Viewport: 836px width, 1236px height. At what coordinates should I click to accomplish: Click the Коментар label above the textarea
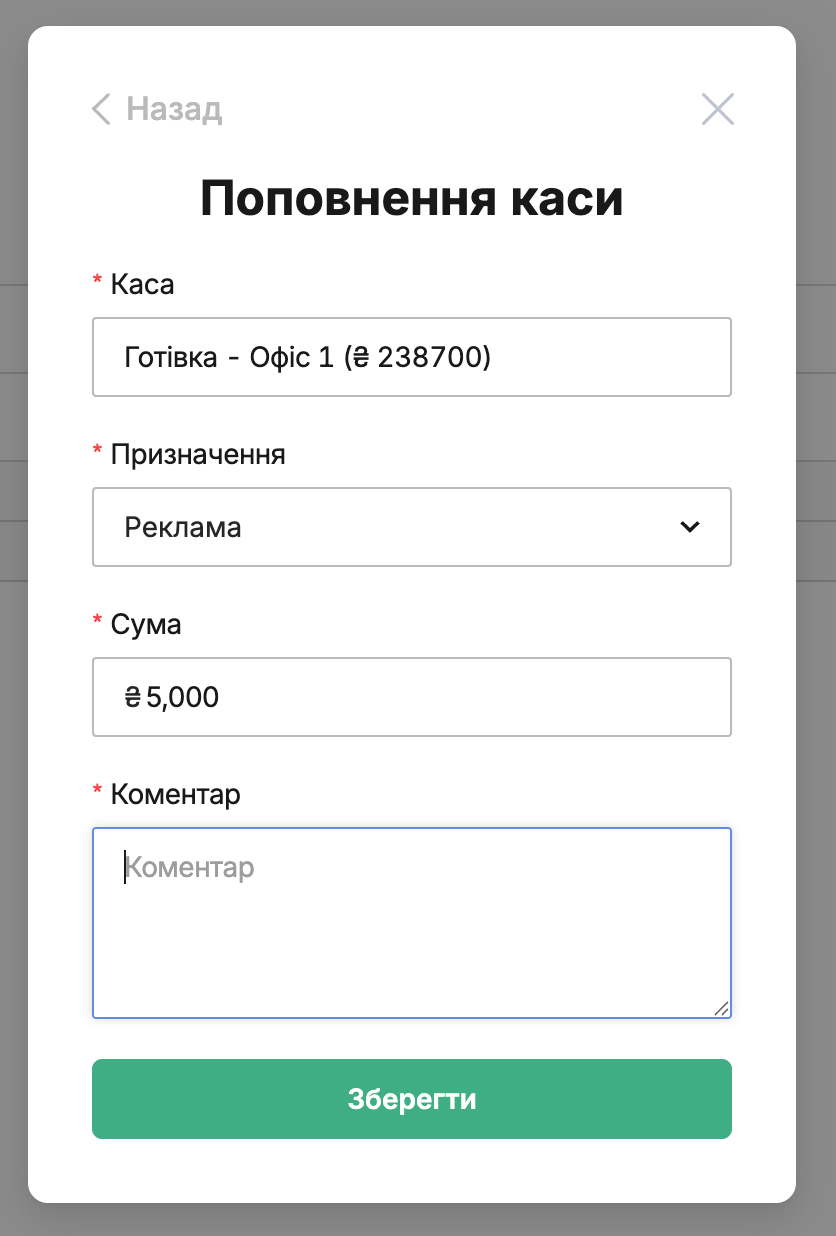point(176,795)
